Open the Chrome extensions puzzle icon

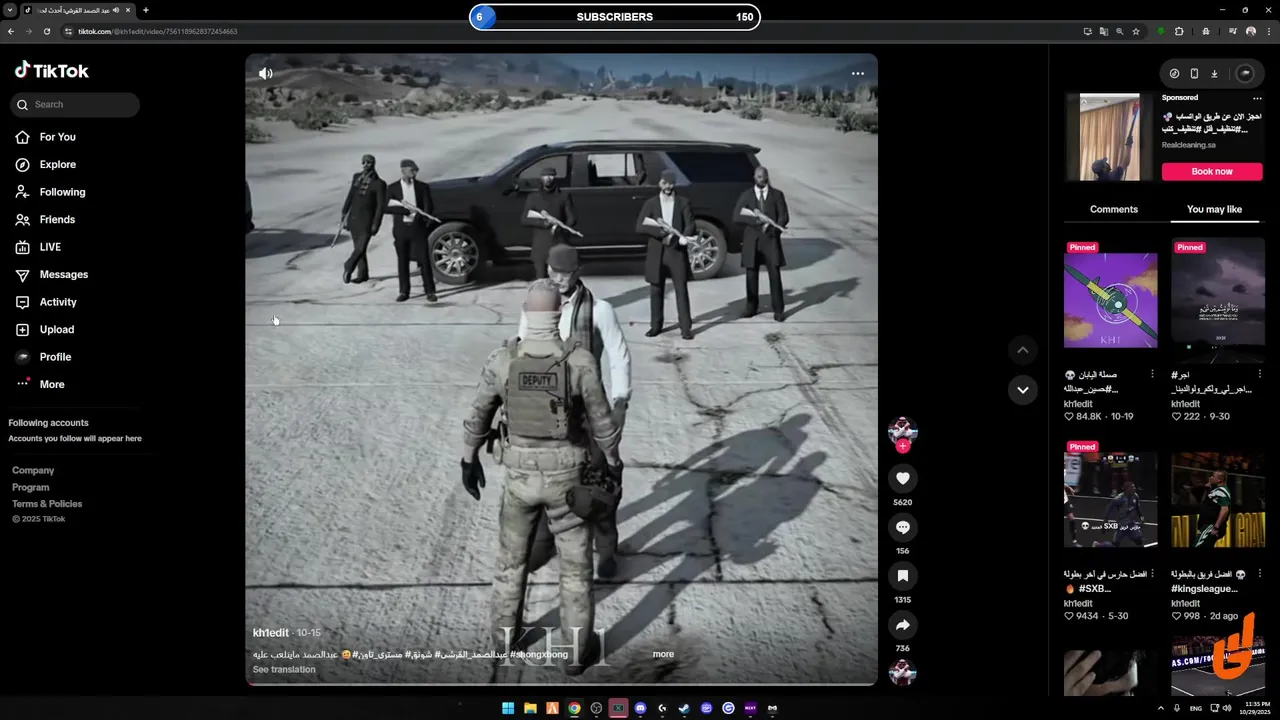(1179, 31)
